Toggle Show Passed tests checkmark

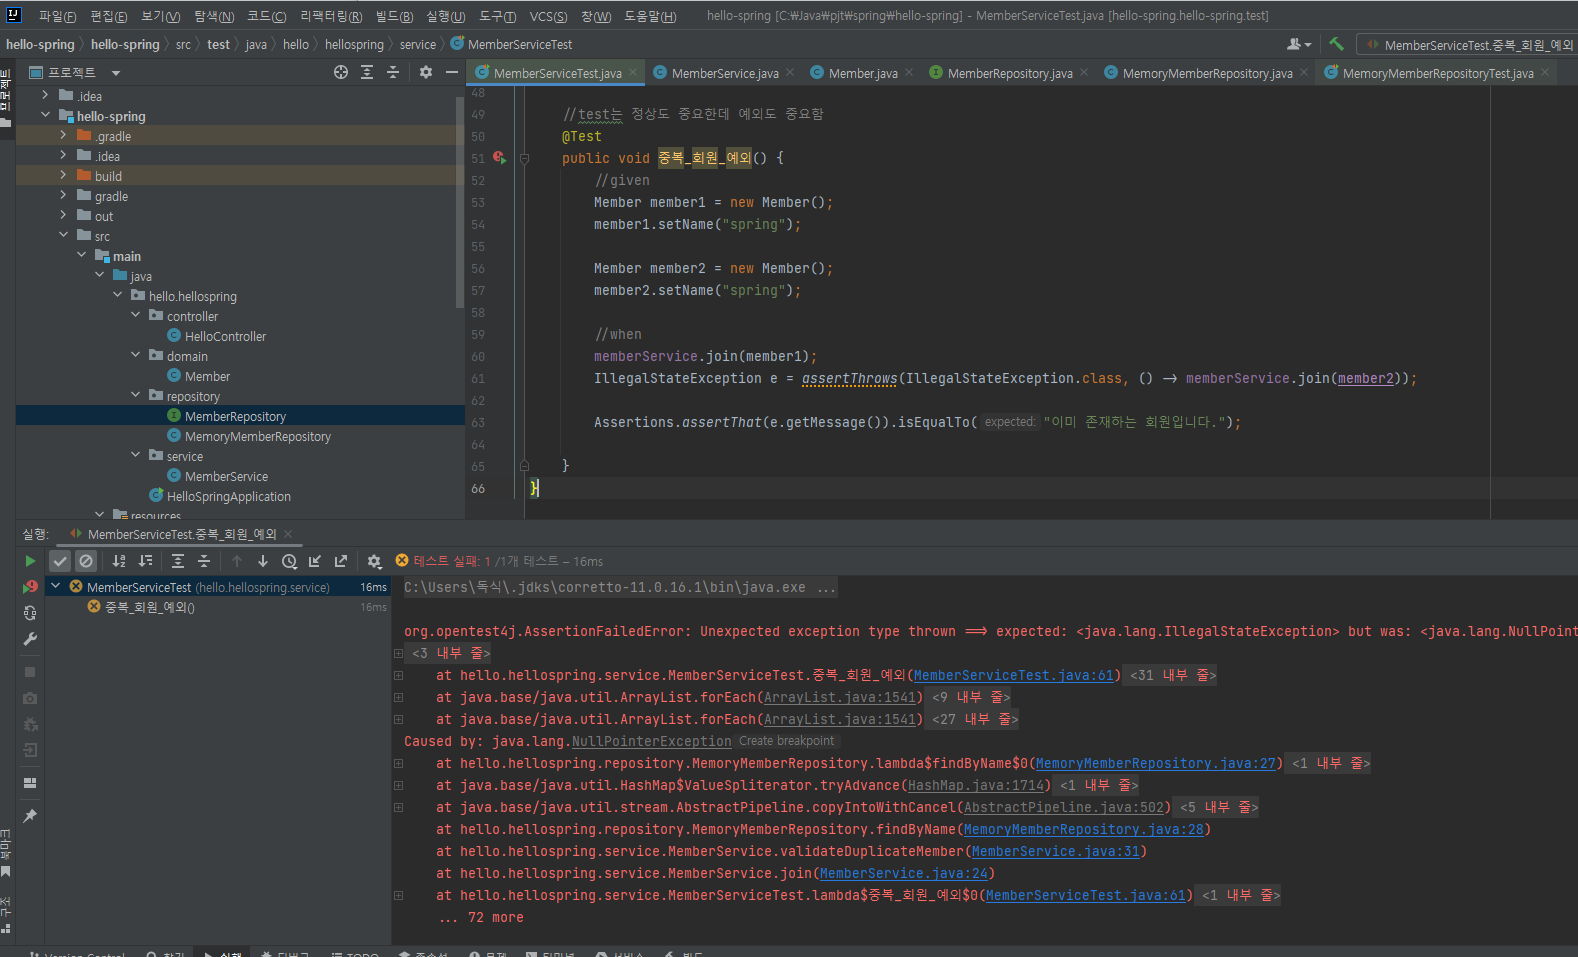[x=60, y=561]
